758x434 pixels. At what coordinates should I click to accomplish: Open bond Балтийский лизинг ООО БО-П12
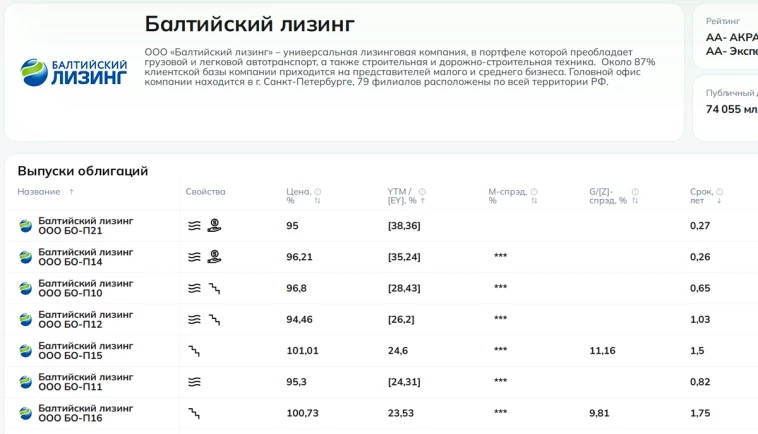(86, 319)
